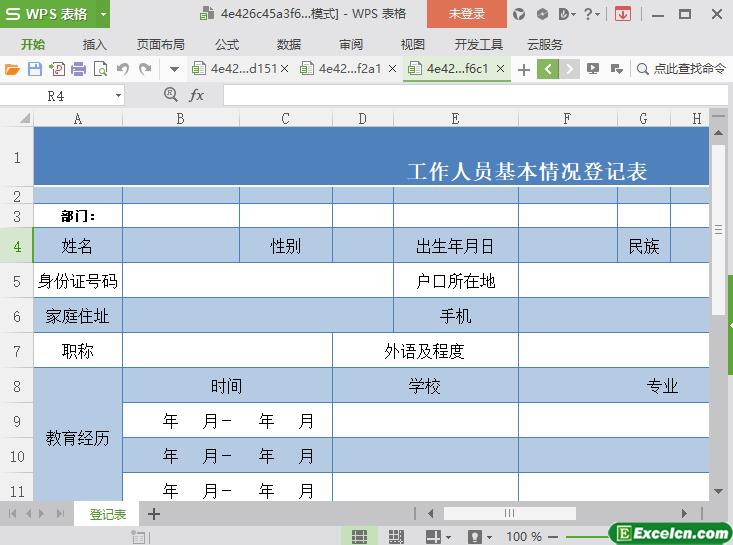733x545 pixels.
Task: Click the formula bar input area
Action: click(475, 95)
